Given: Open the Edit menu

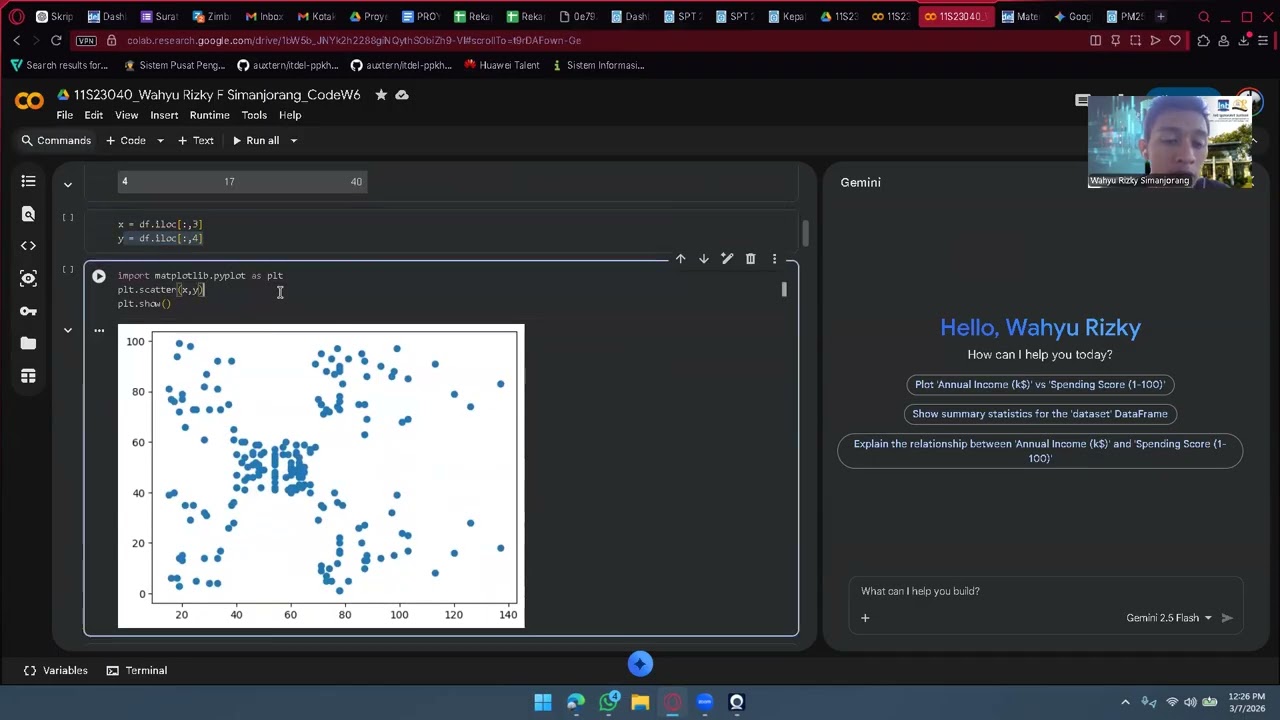Looking at the screenshot, I should pos(93,115).
